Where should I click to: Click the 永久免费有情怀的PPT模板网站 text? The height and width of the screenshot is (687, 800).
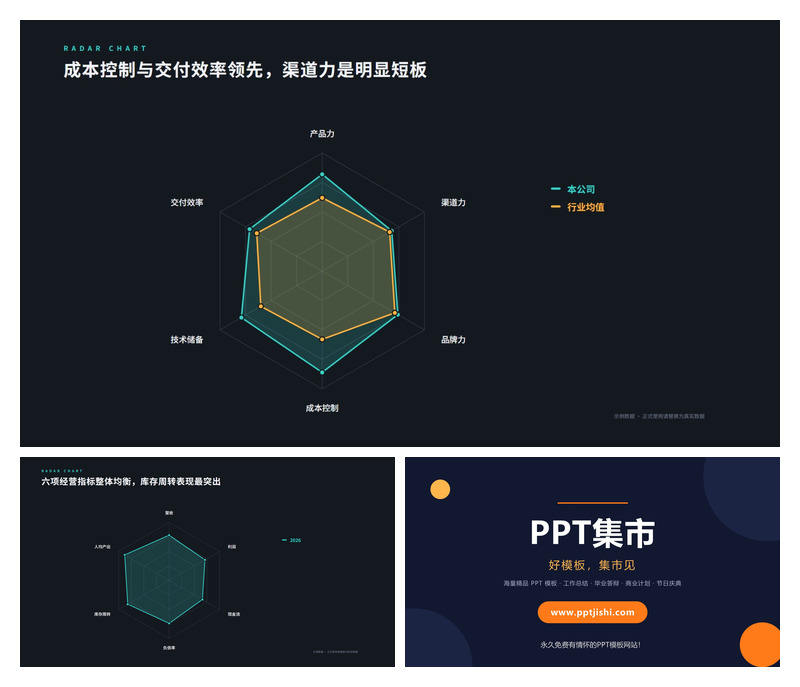pyautogui.click(x=590, y=645)
